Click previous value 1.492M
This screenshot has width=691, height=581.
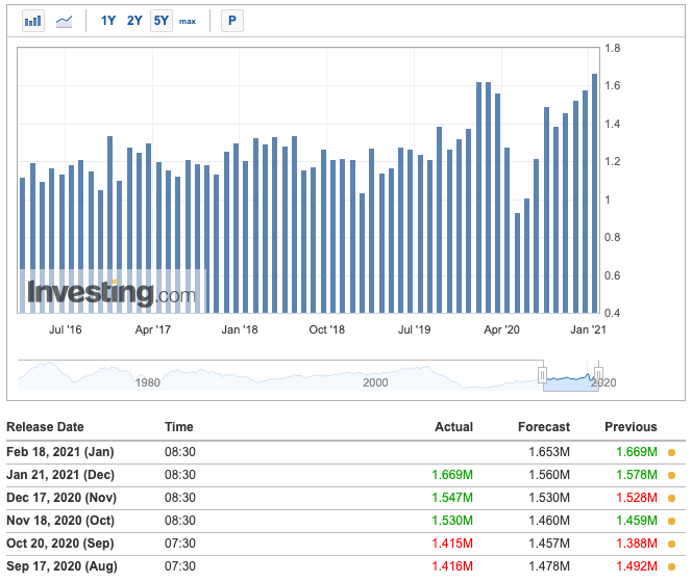pos(636,566)
